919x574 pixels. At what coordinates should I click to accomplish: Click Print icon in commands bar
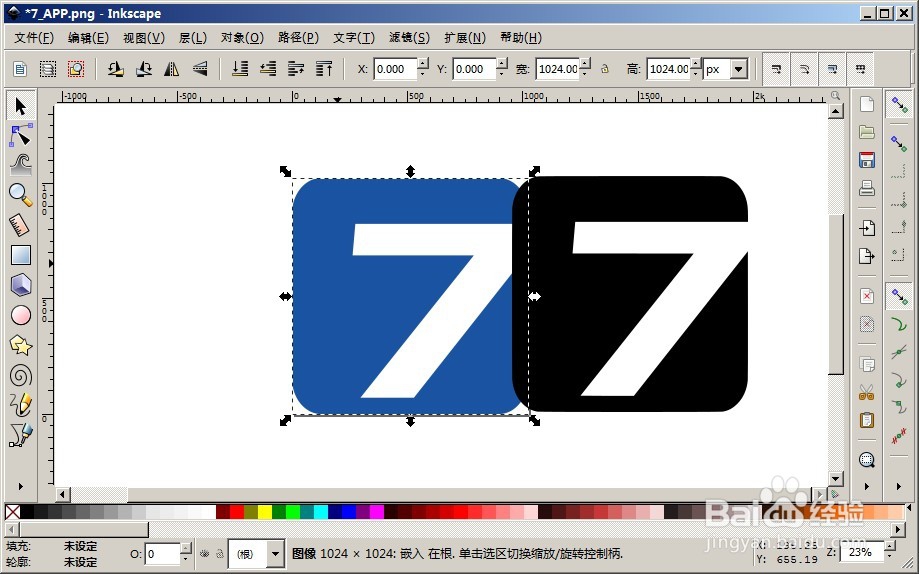coord(866,188)
